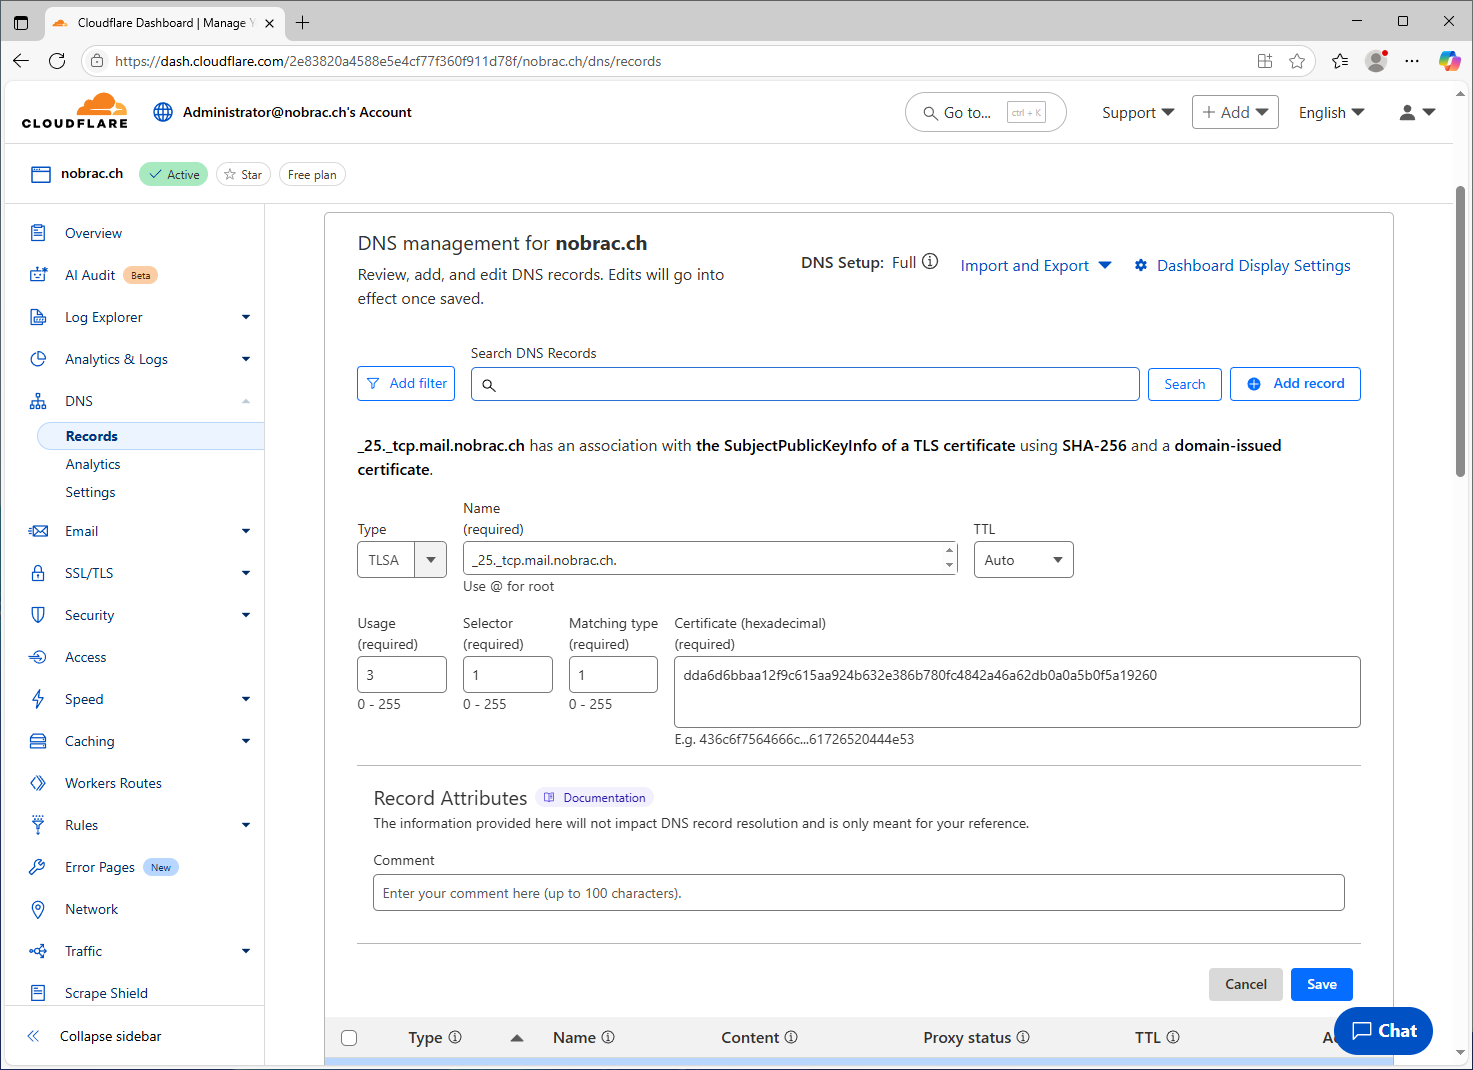Viewport: 1473px width, 1070px height.
Task: Expand the Caching sidebar section
Action: pos(246,741)
